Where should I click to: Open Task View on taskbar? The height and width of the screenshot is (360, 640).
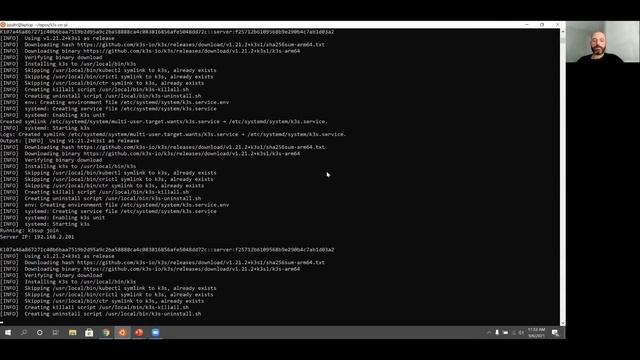coord(56,333)
